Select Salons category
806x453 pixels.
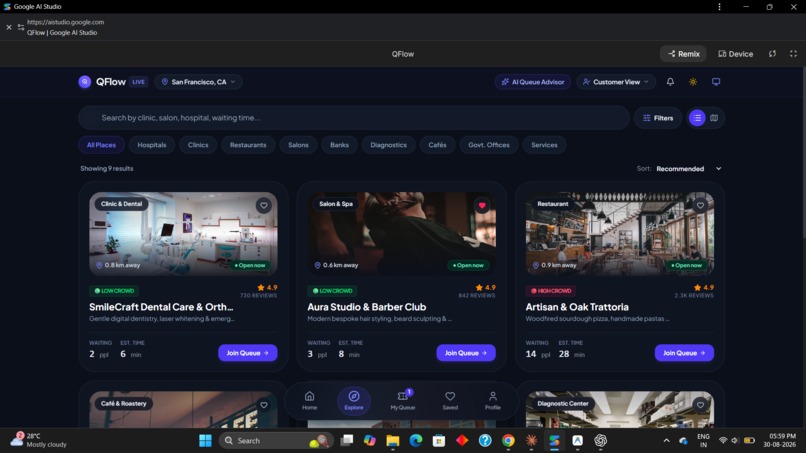298,145
